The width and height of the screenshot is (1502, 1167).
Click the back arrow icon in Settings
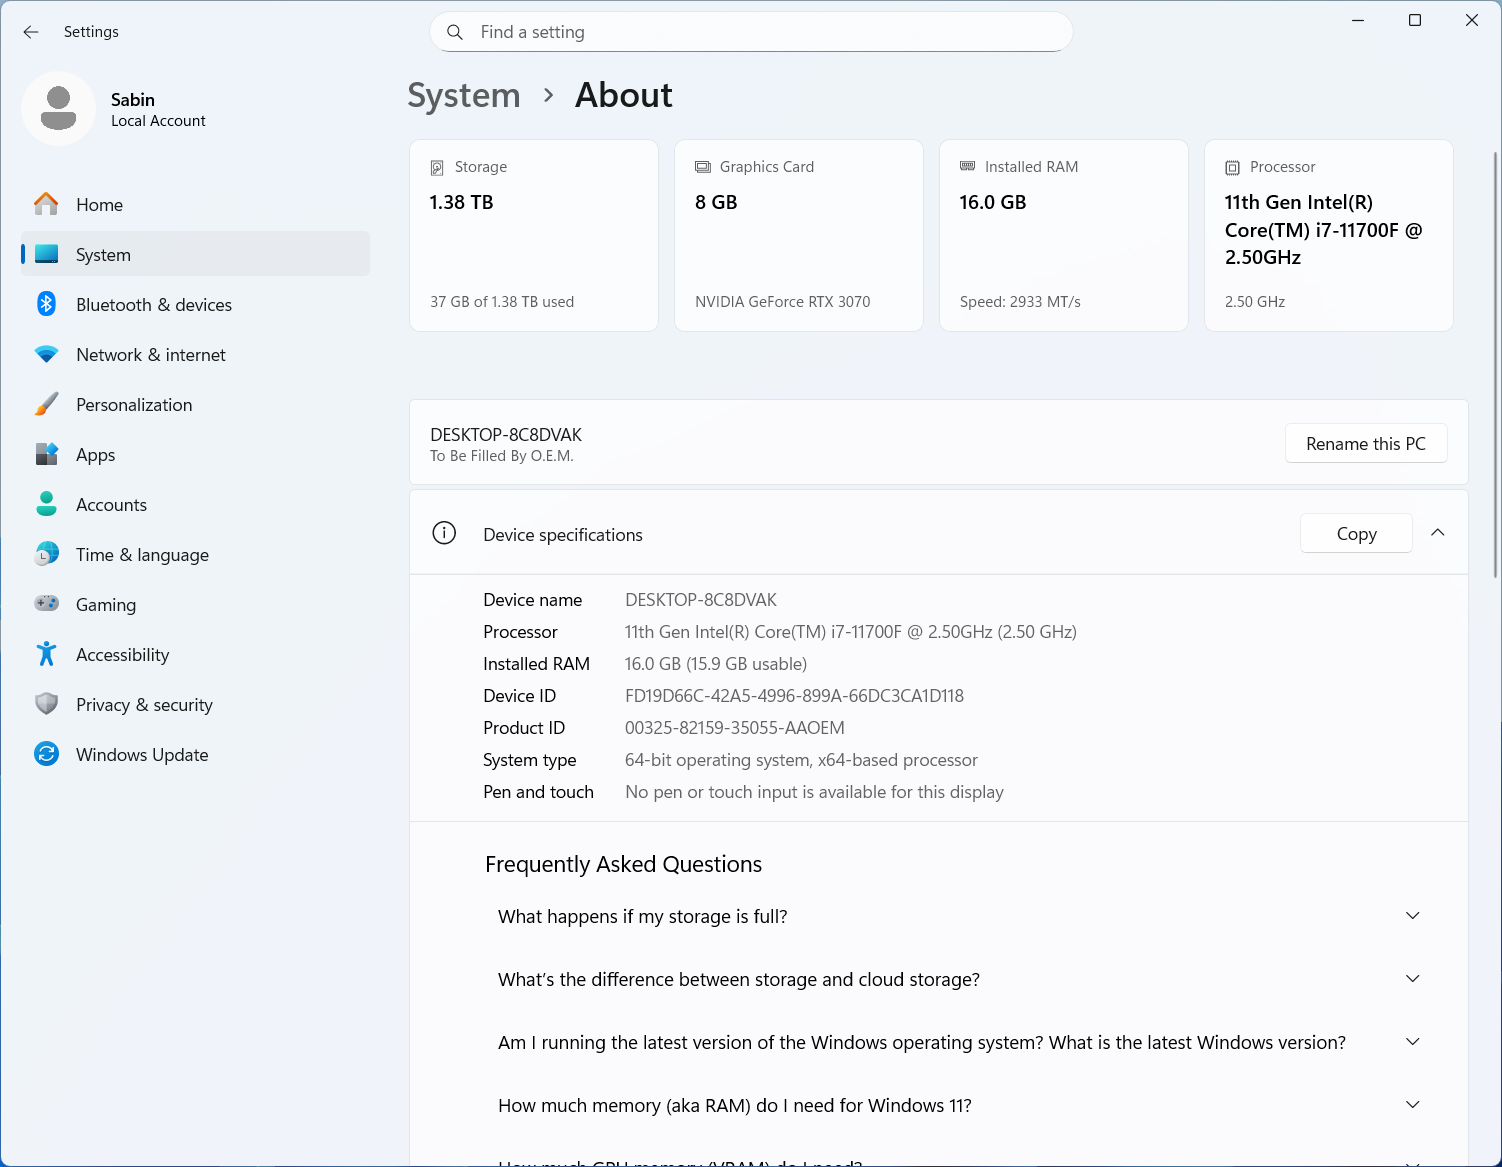(x=31, y=32)
